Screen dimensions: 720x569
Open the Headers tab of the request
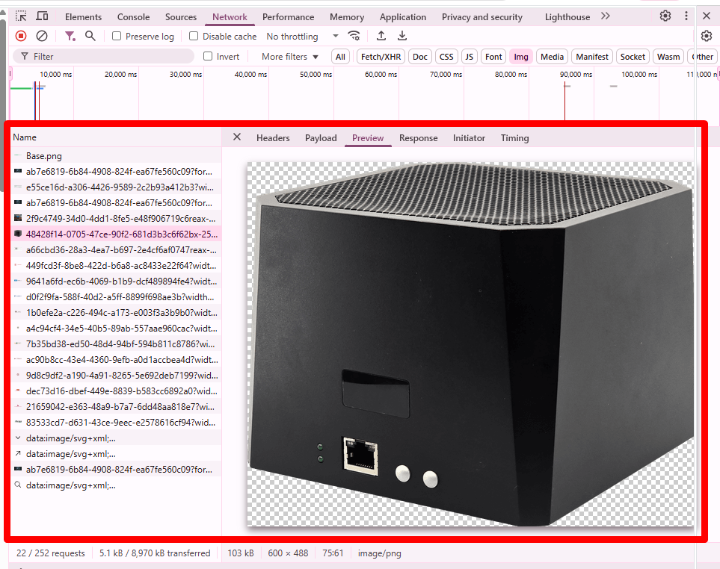click(x=273, y=138)
